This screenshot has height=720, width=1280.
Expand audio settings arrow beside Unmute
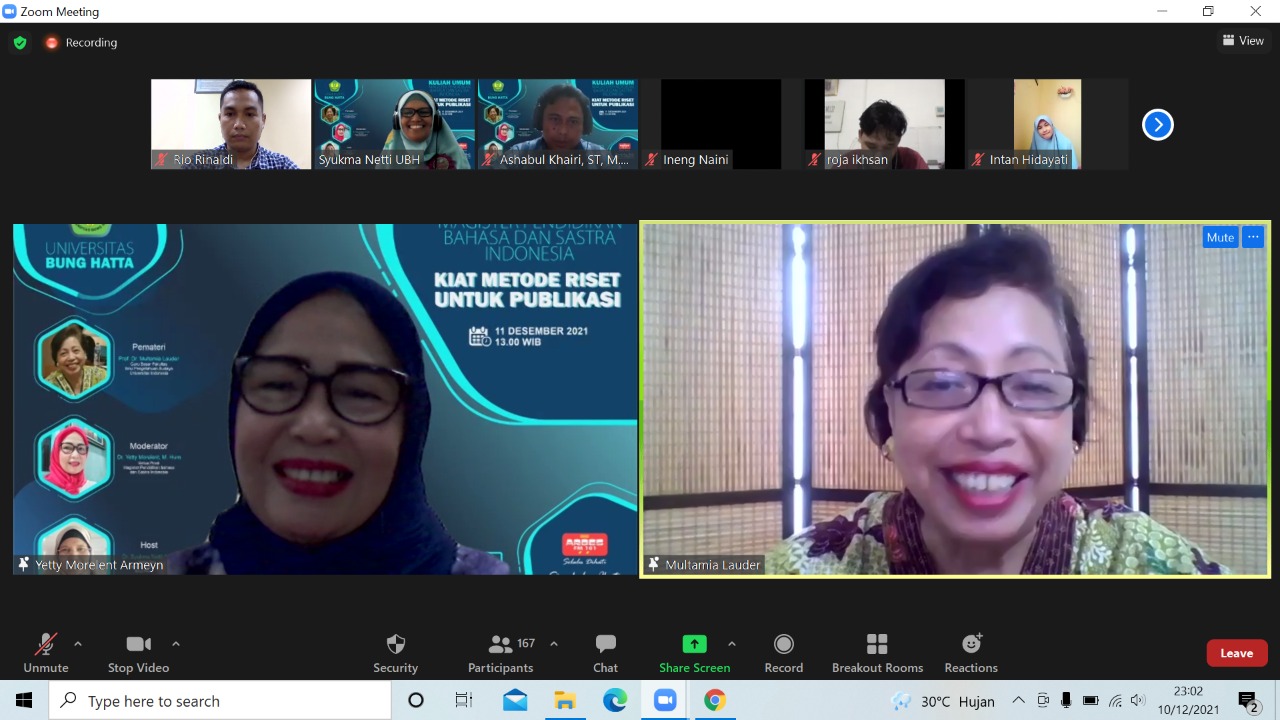click(x=78, y=644)
